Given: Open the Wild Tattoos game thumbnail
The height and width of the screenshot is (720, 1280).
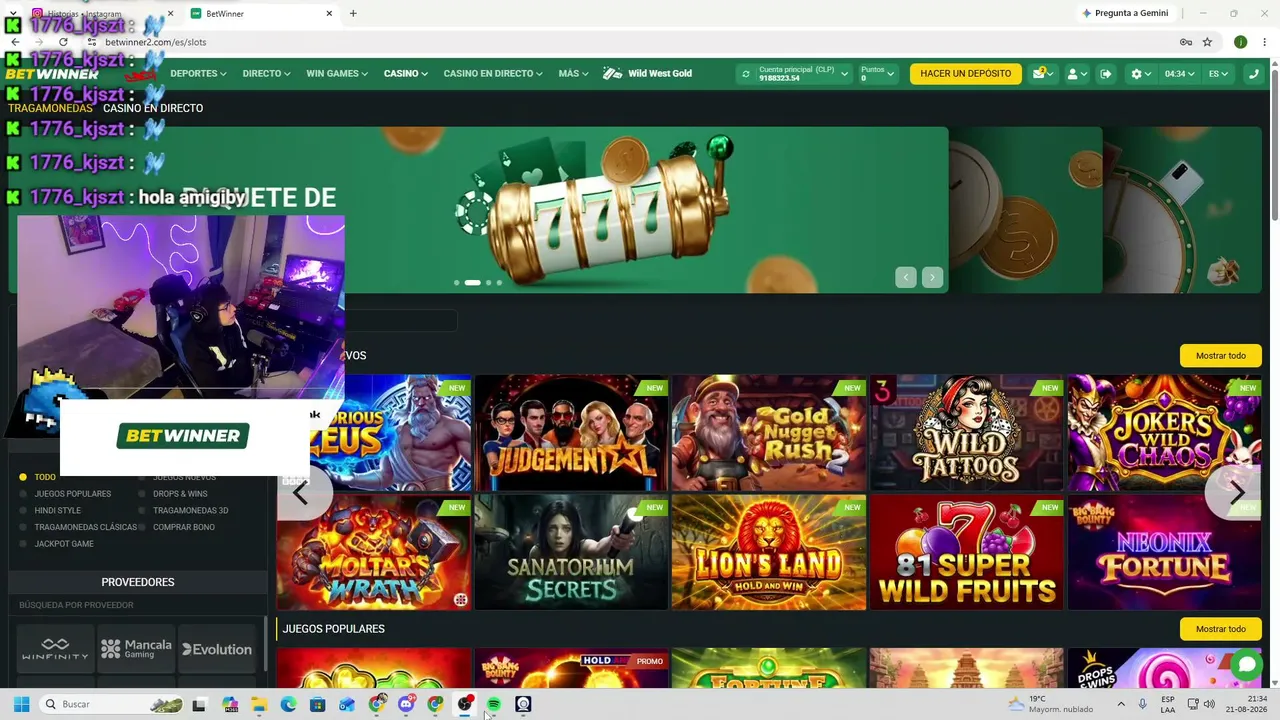Looking at the screenshot, I should pyautogui.click(x=966, y=433).
